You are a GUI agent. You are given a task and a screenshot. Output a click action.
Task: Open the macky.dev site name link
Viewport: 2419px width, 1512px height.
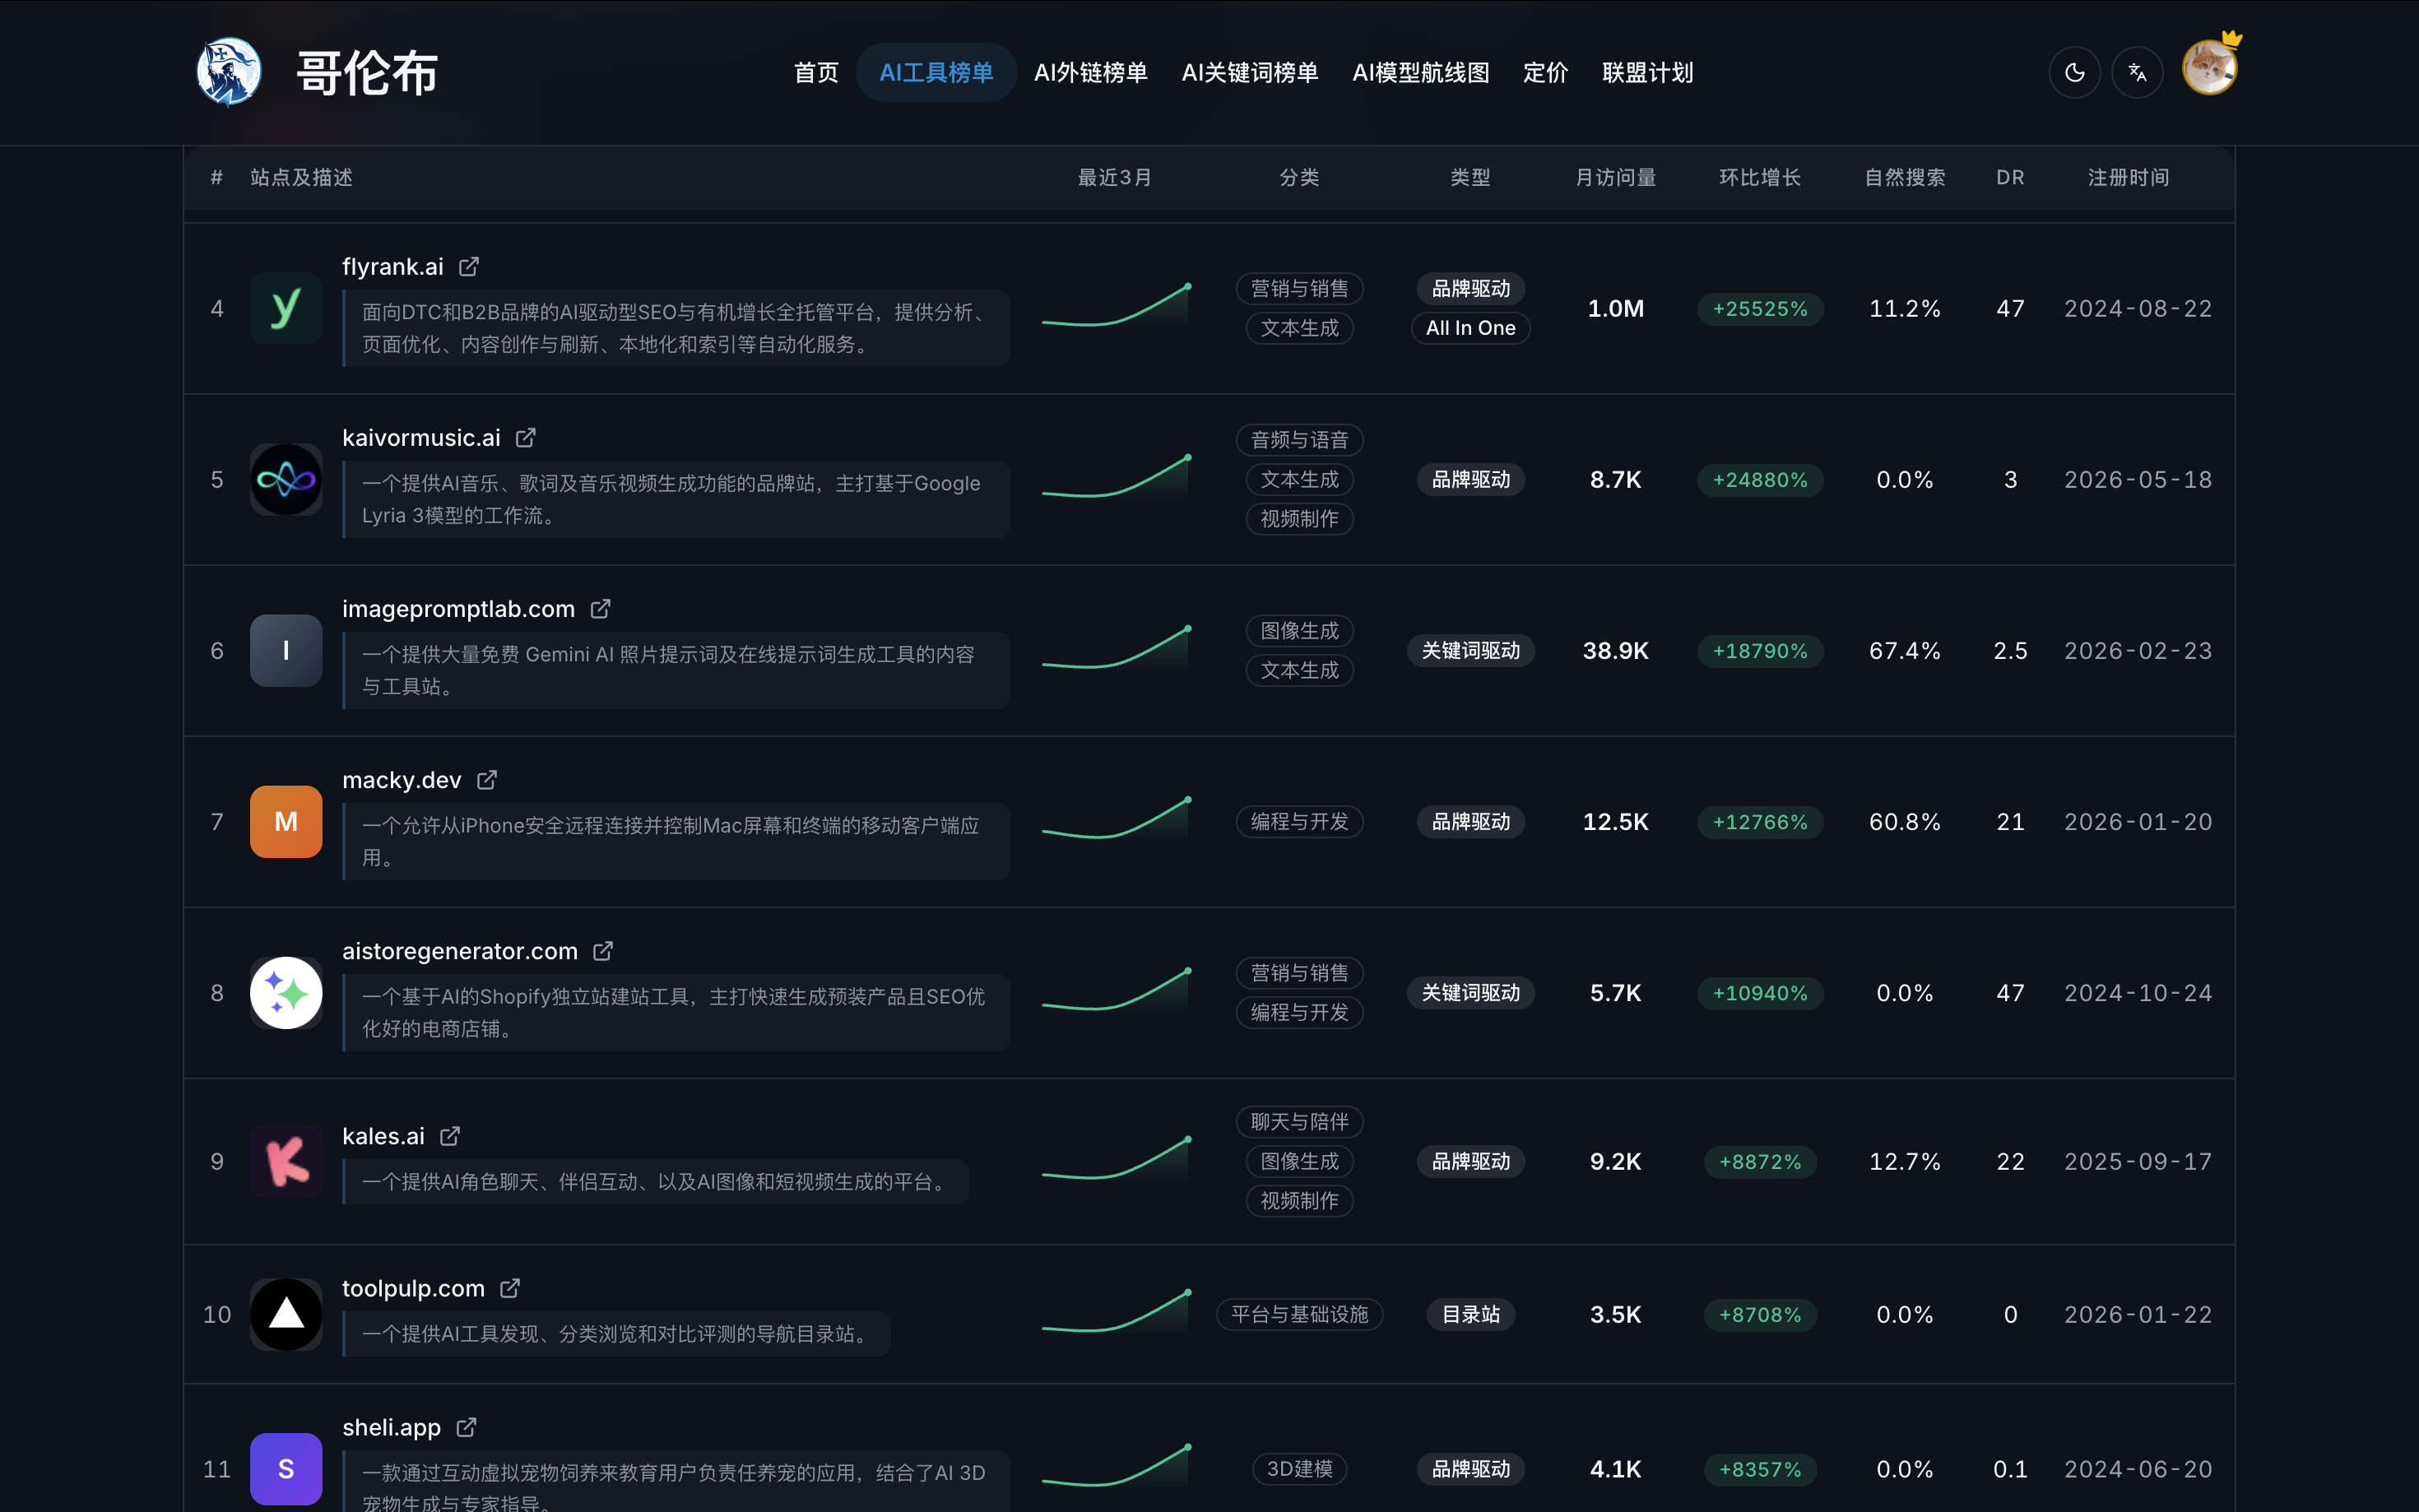point(402,780)
